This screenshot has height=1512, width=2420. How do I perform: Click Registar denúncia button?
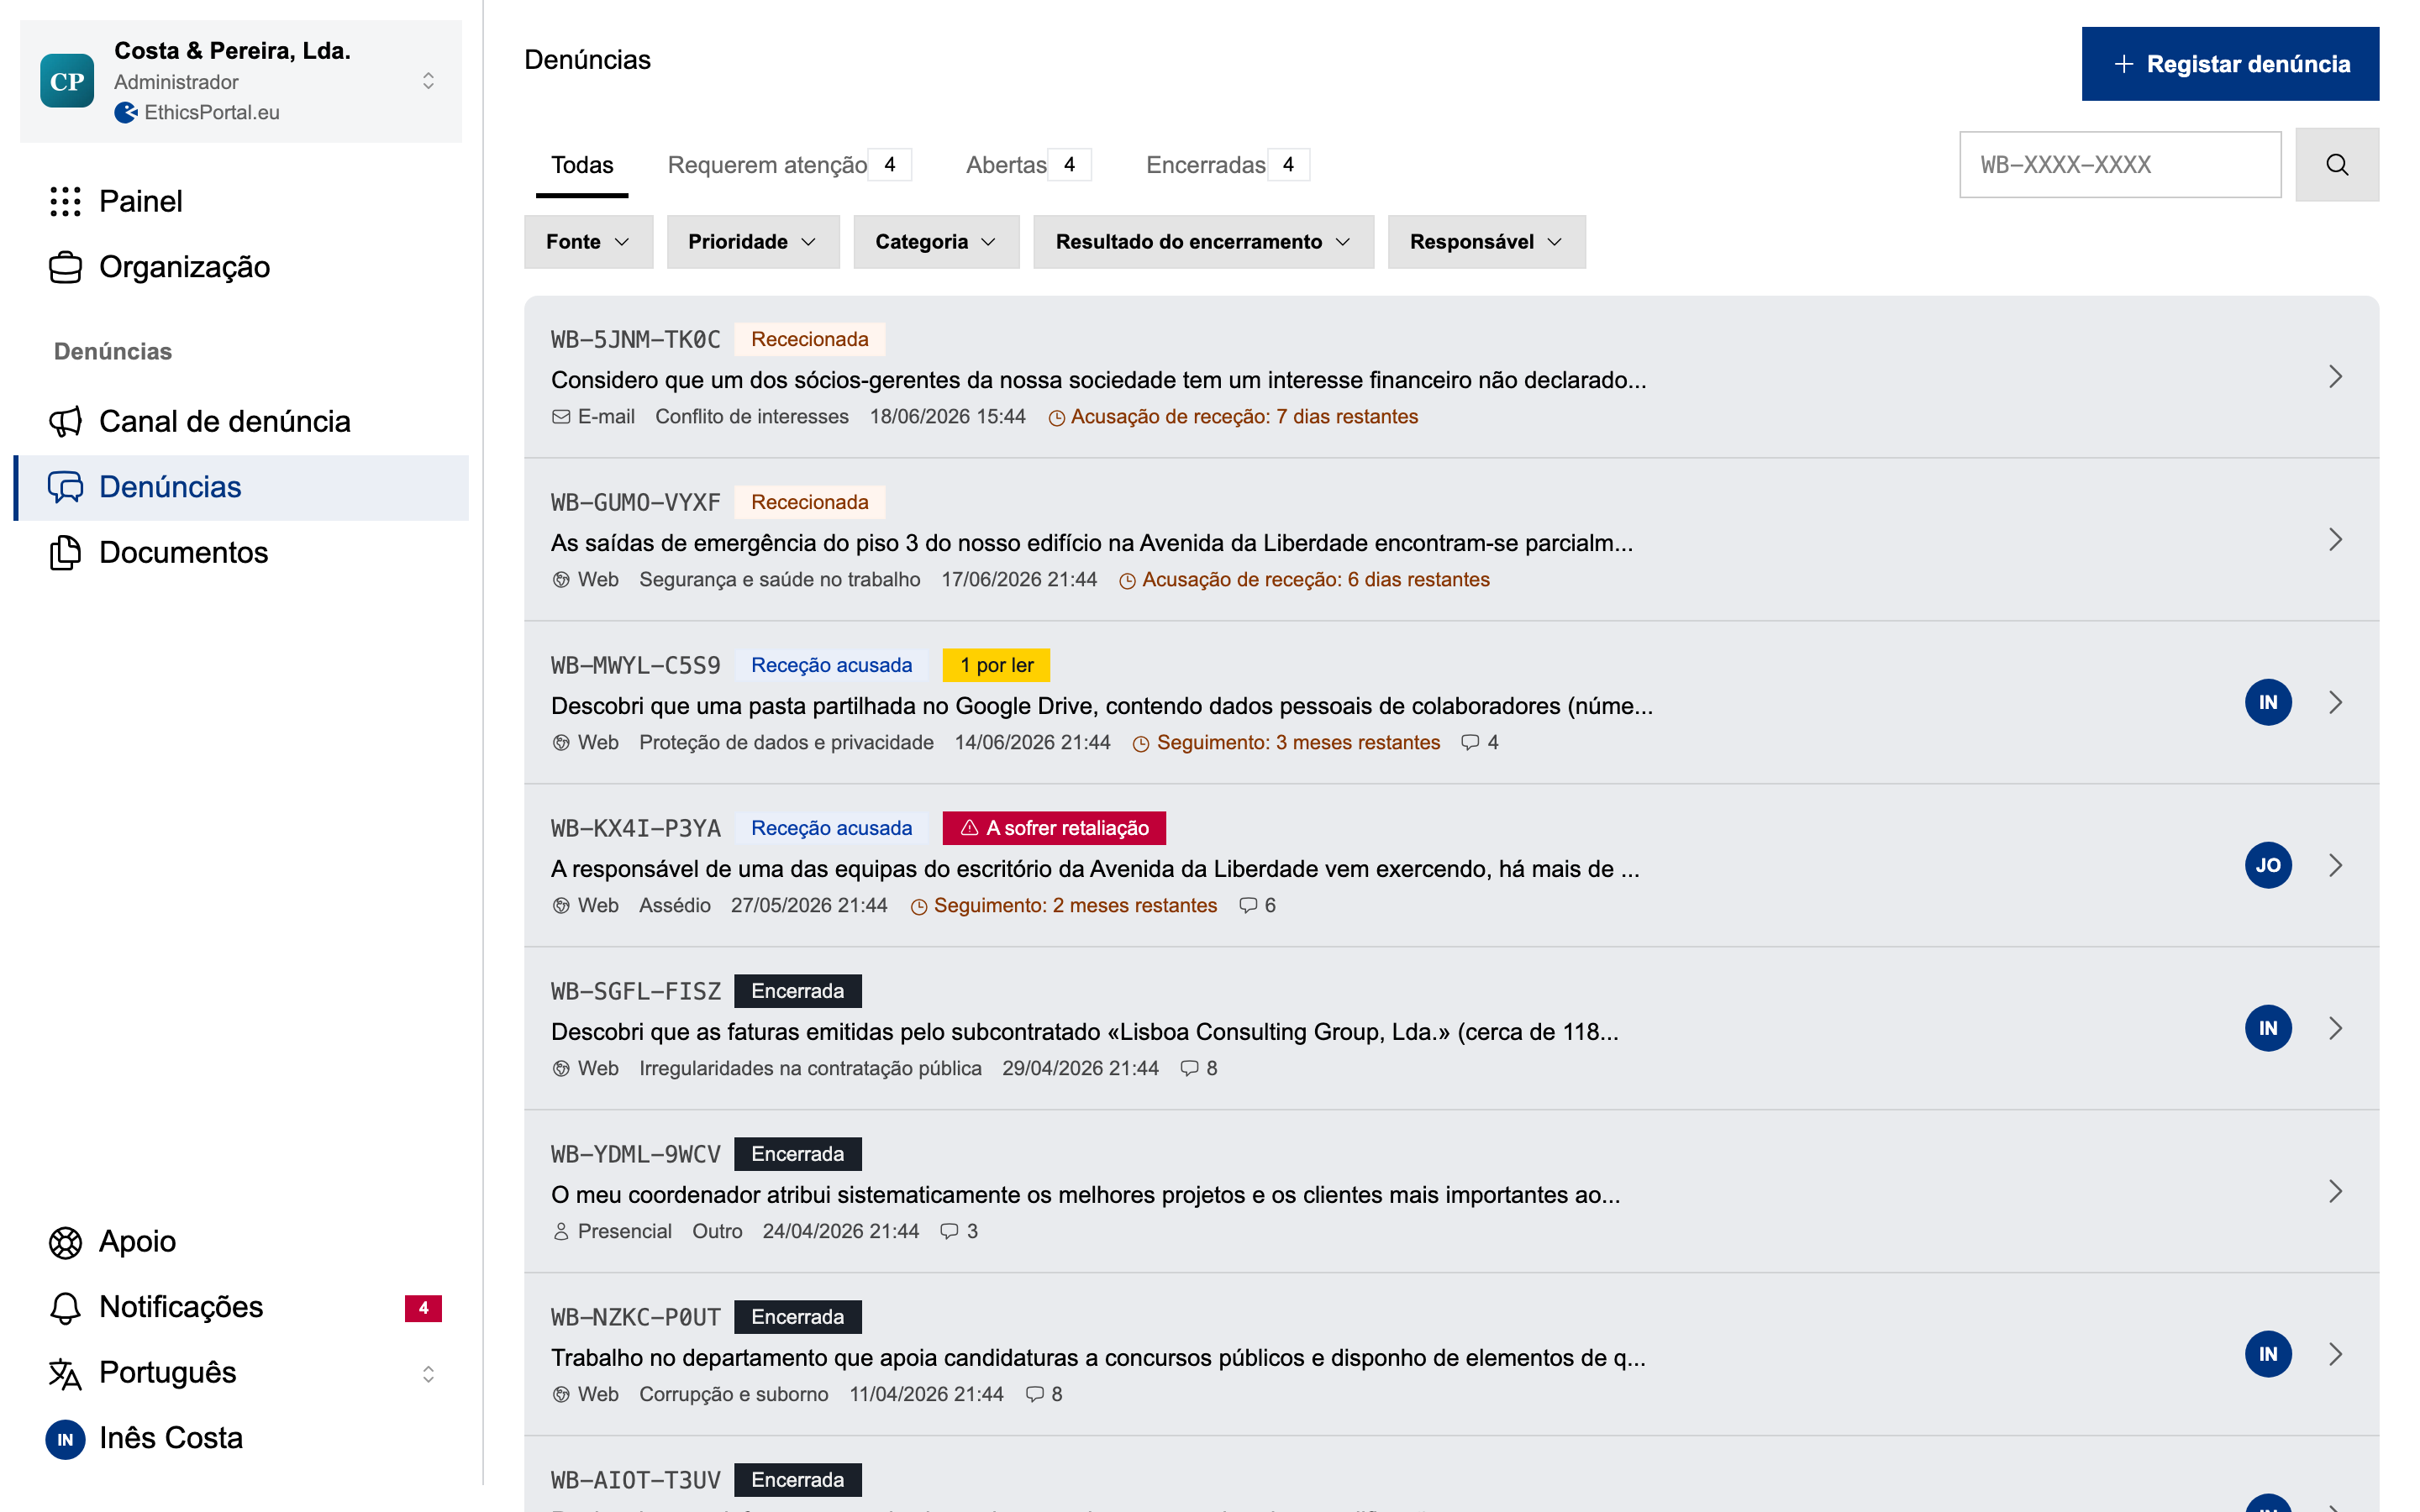[x=2229, y=64]
